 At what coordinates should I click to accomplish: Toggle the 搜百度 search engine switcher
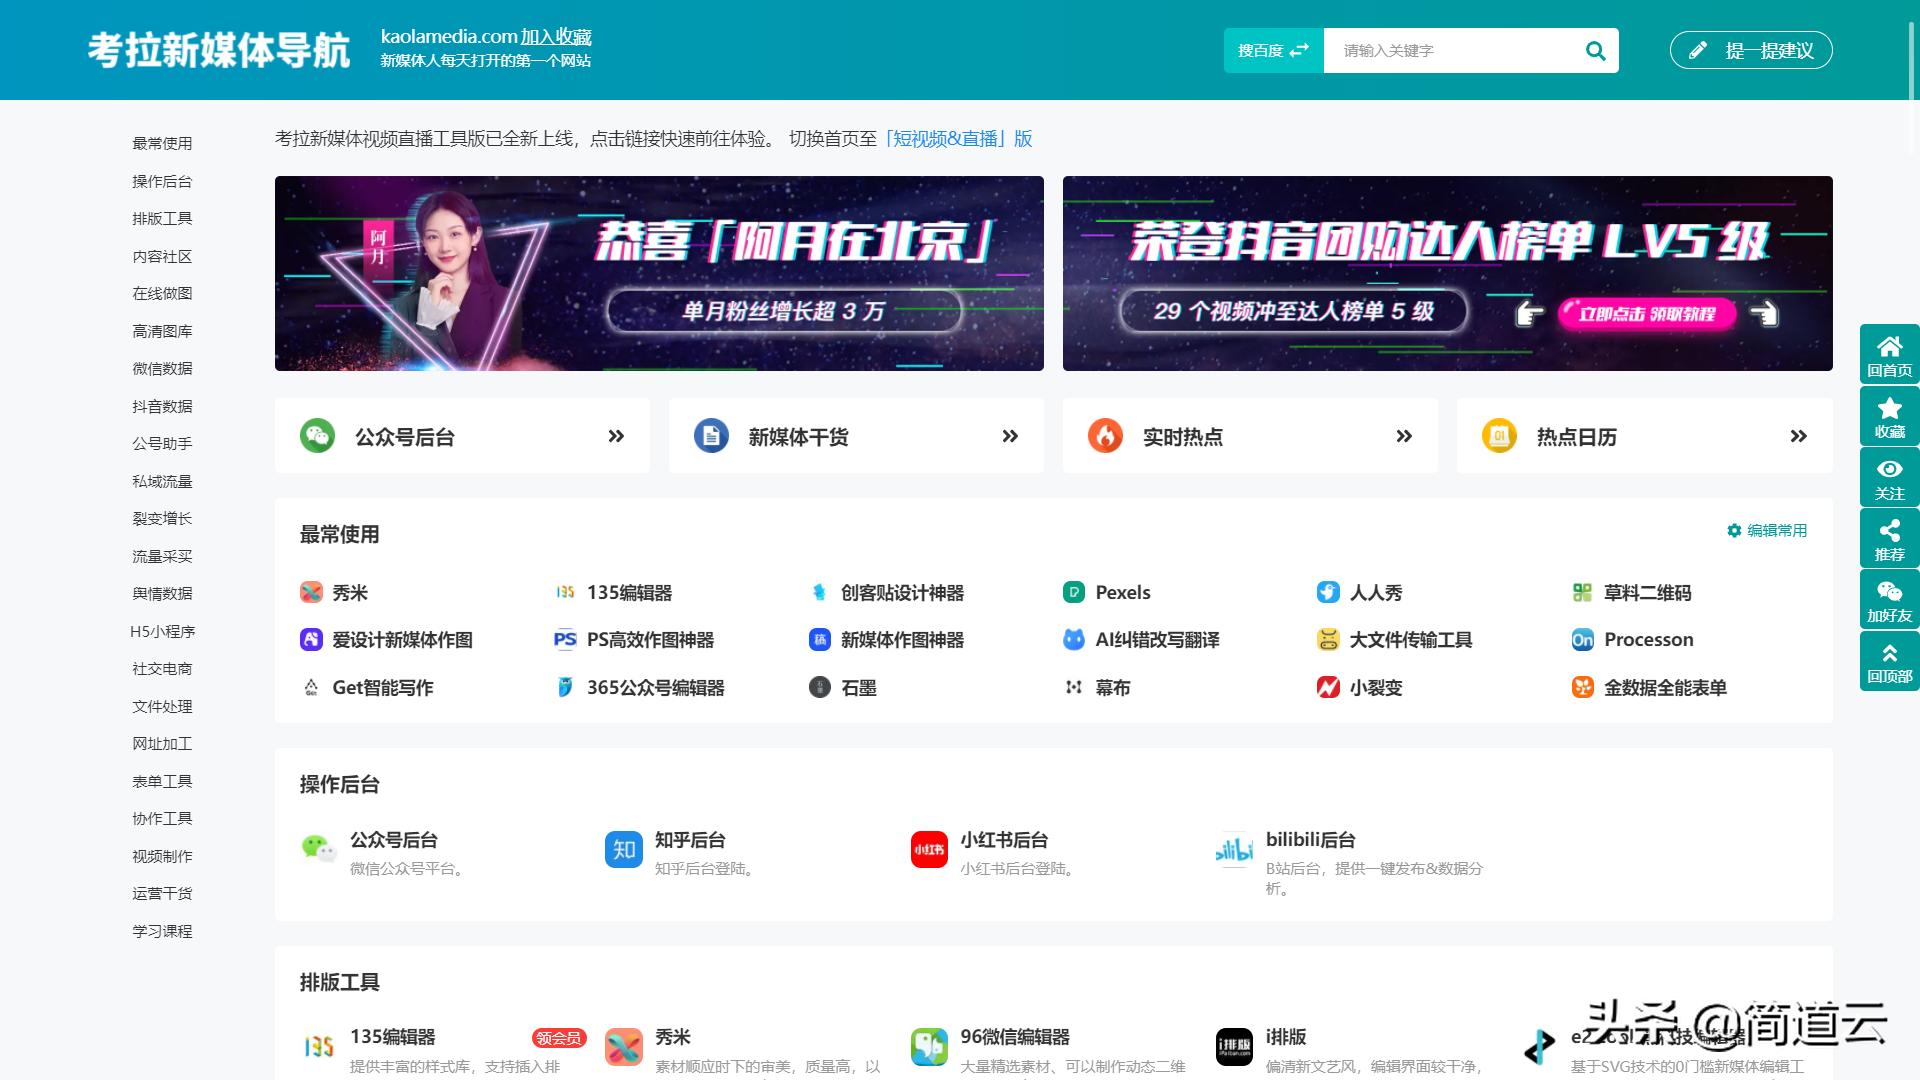tap(1272, 49)
